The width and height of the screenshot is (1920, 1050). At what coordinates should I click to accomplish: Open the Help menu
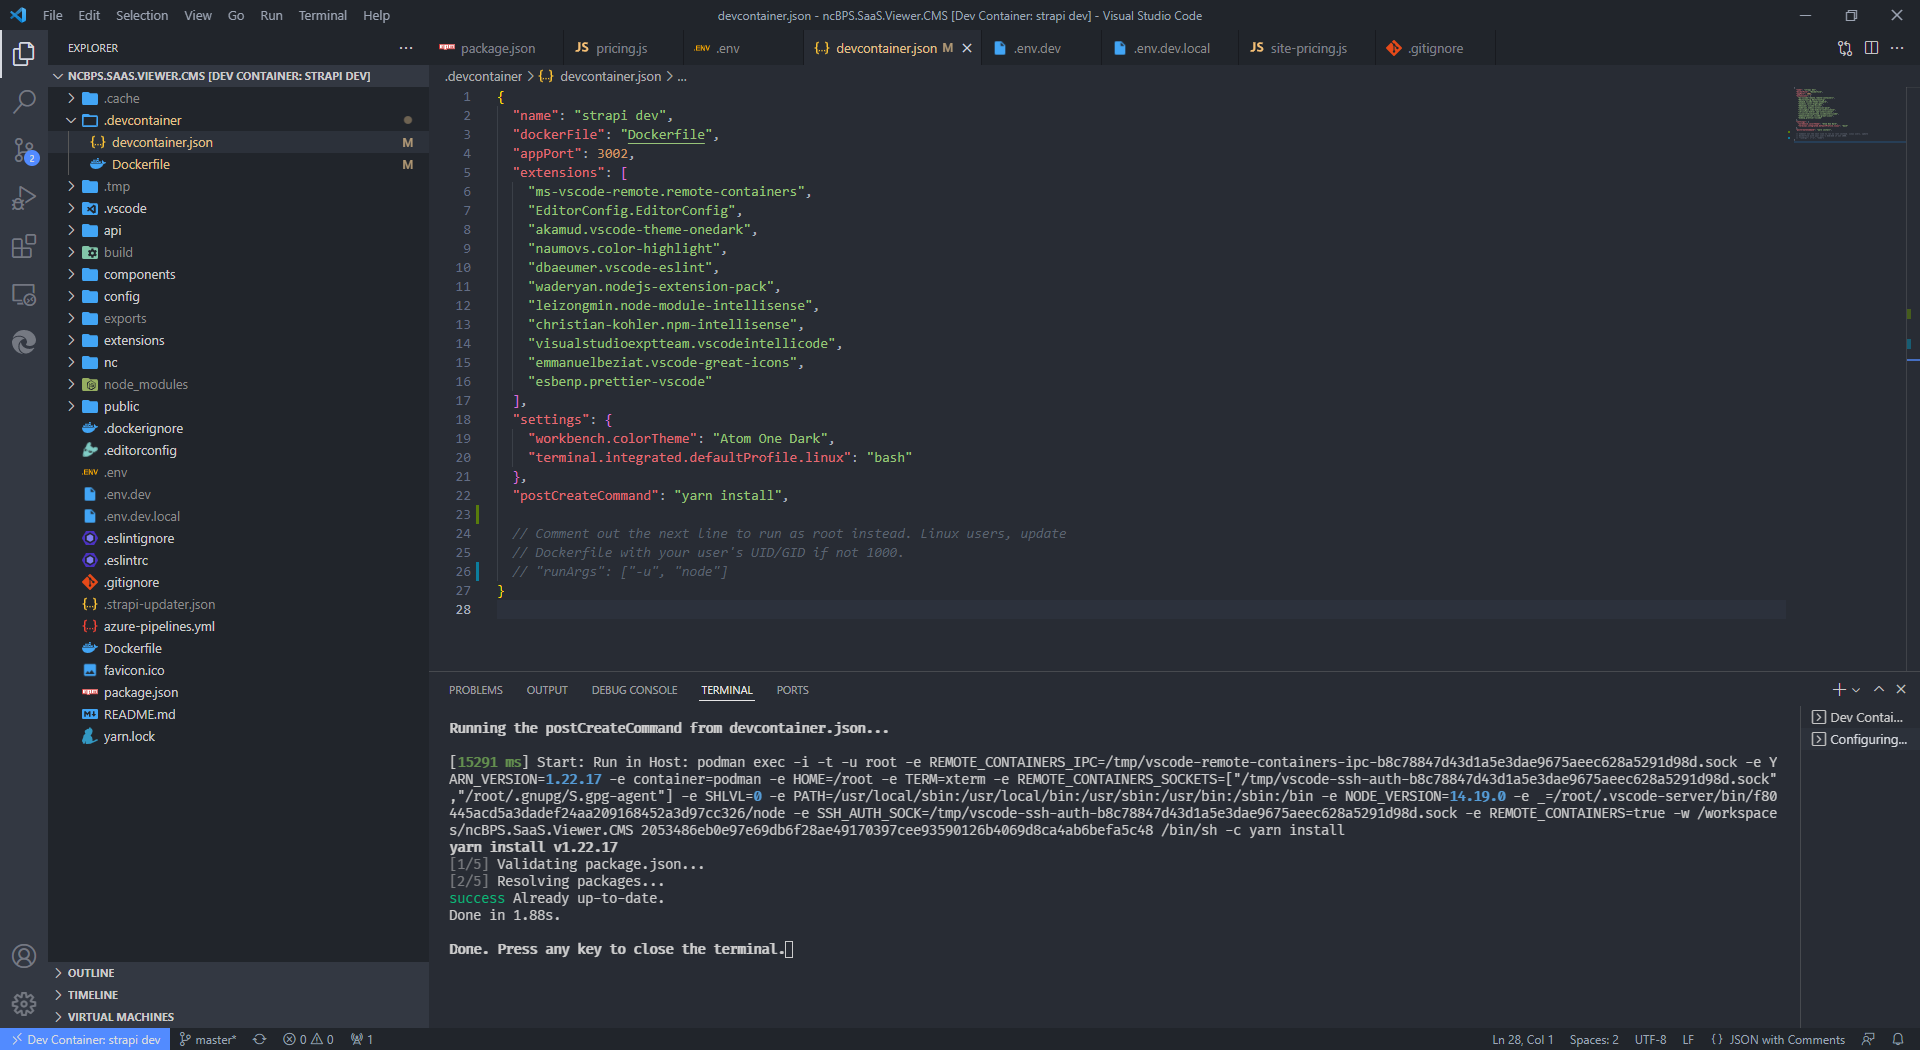[376, 15]
